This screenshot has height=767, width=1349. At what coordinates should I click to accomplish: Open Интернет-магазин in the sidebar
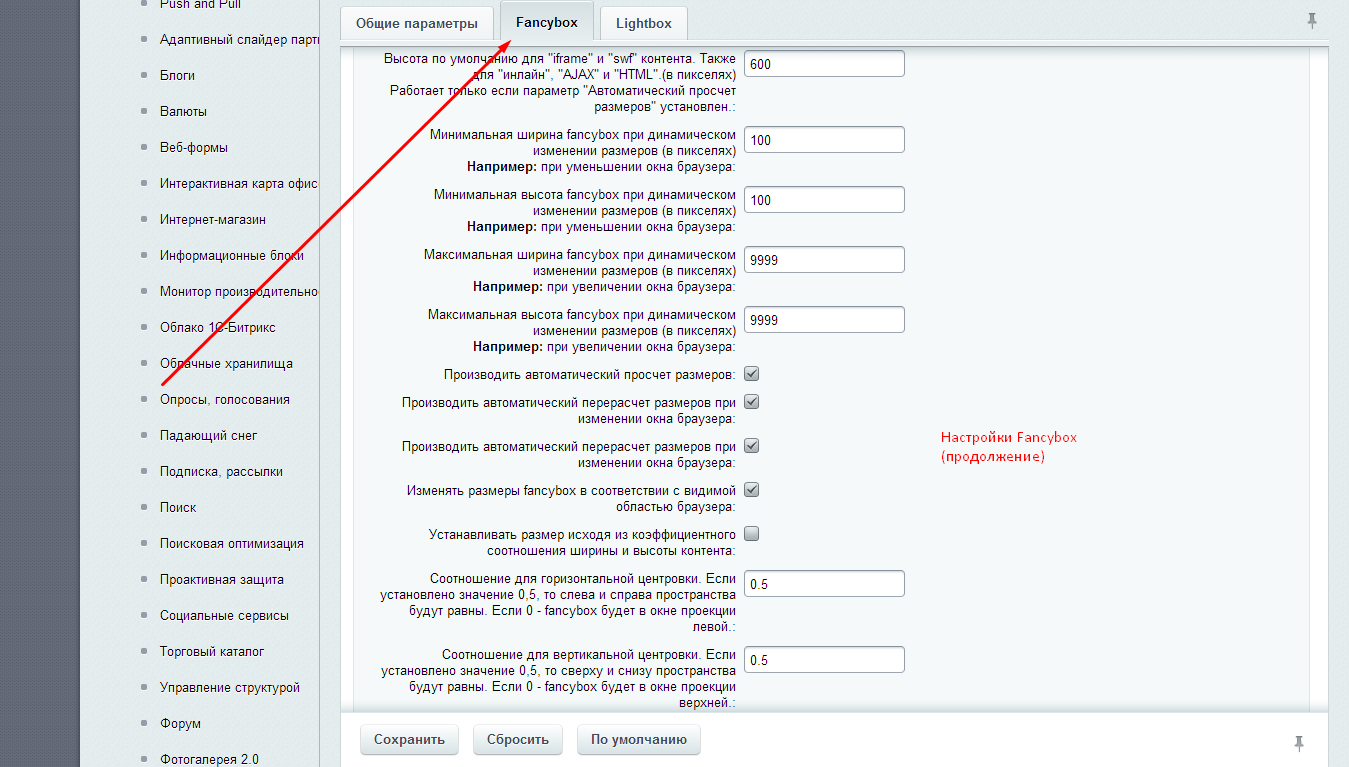coord(213,219)
